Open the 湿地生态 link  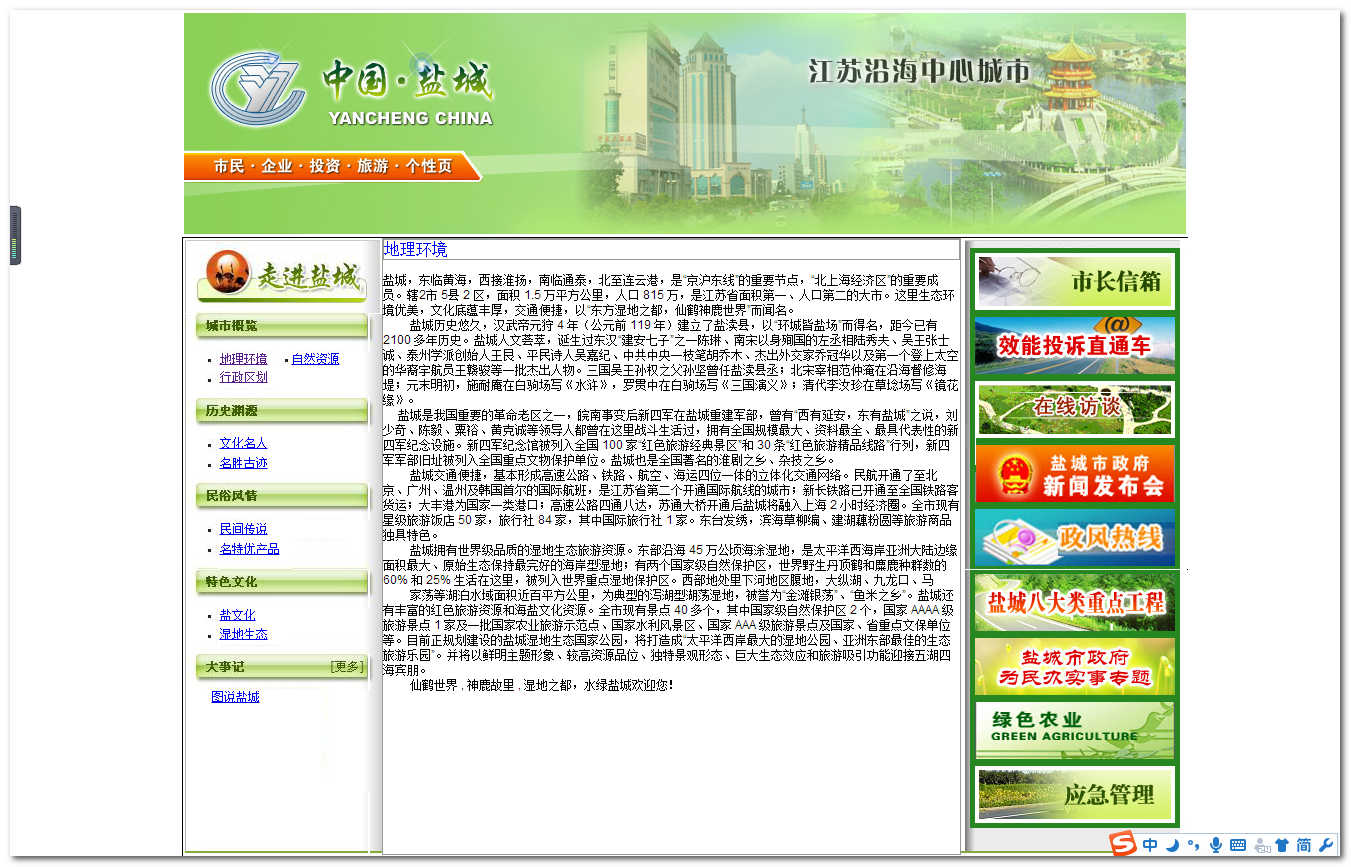pyautogui.click(x=244, y=634)
